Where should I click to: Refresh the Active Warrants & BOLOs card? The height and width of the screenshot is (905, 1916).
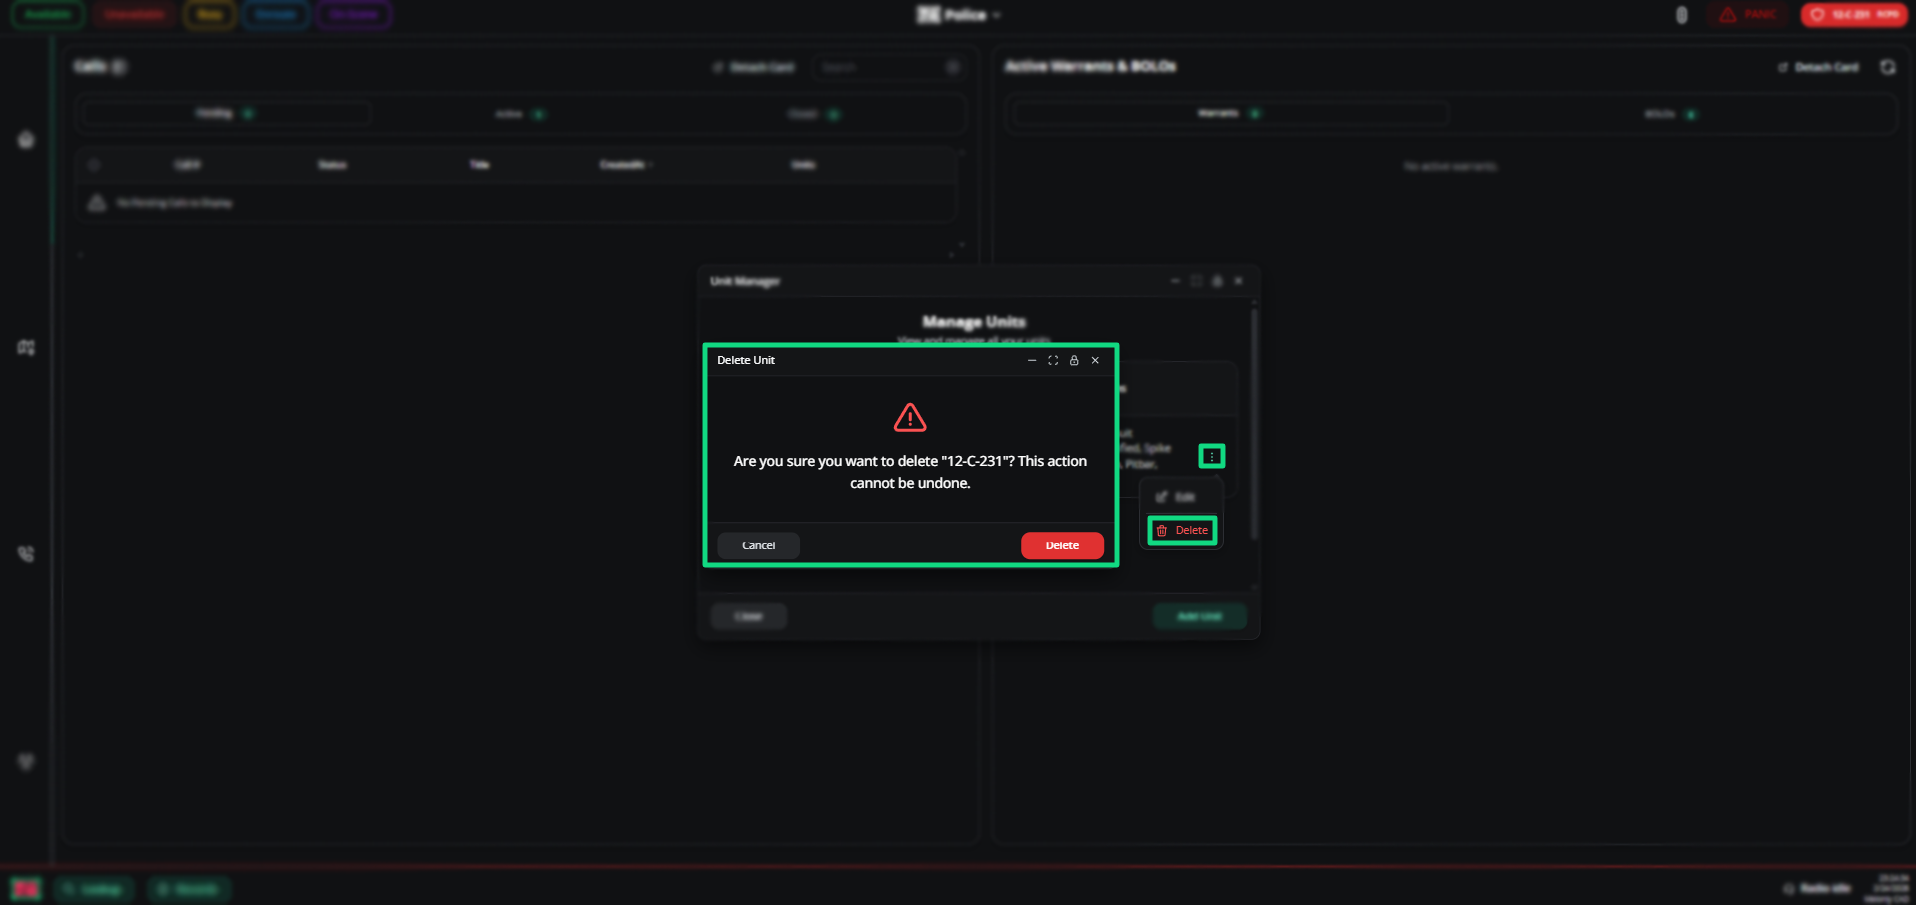1888,67
